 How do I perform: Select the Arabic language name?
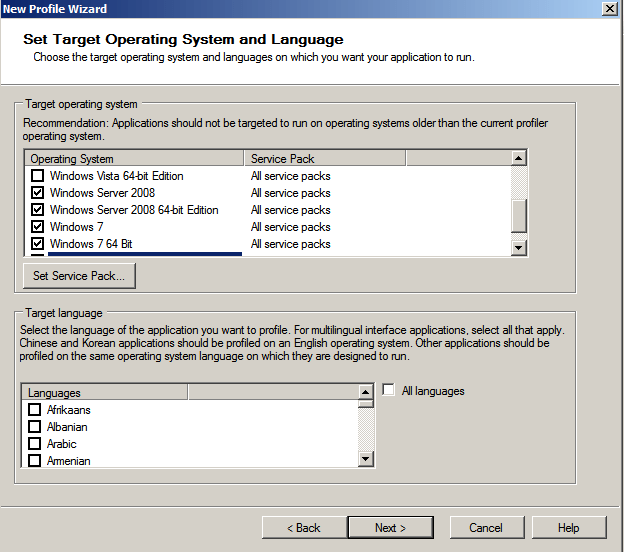(x=61, y=444)
